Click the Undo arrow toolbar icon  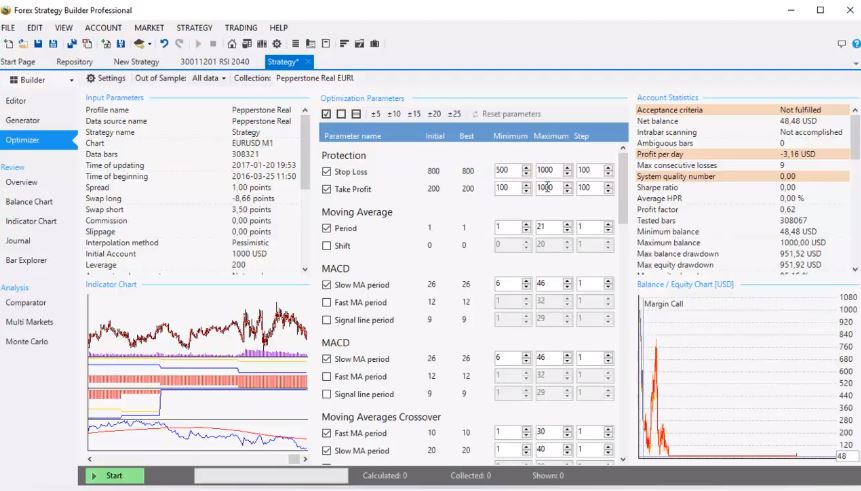(x=164, y=44)
